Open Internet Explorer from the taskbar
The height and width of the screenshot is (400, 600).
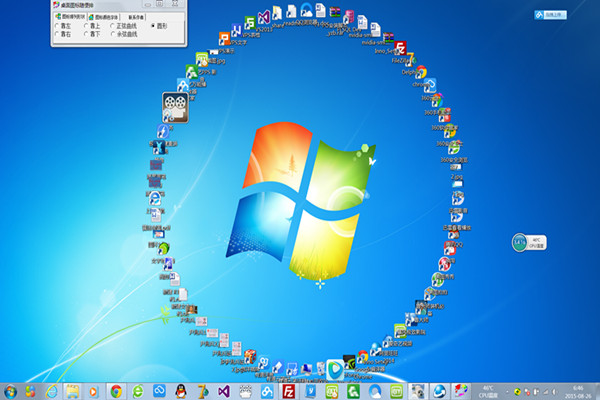(52, 391)
